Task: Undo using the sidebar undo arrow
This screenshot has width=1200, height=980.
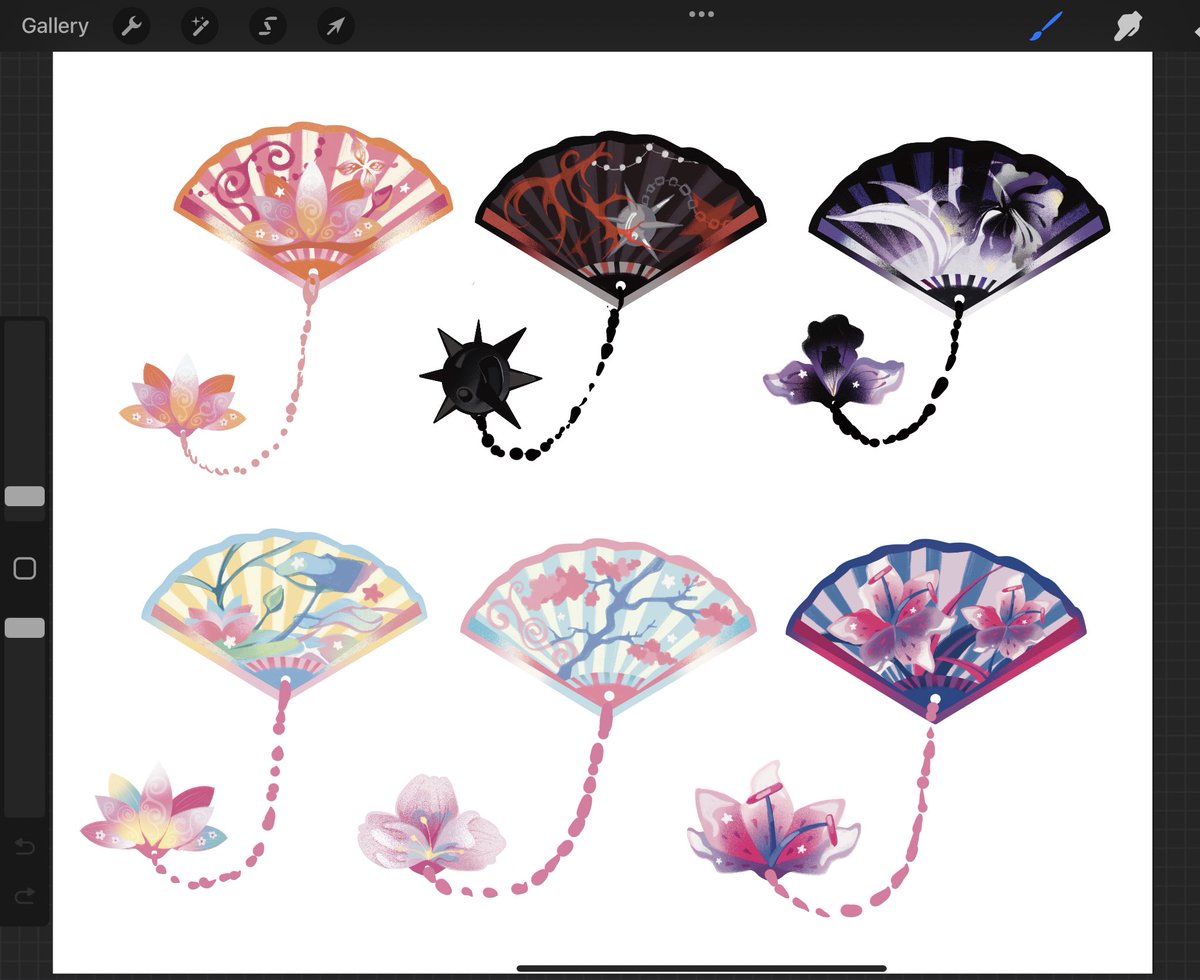Action: coord(25,848)
